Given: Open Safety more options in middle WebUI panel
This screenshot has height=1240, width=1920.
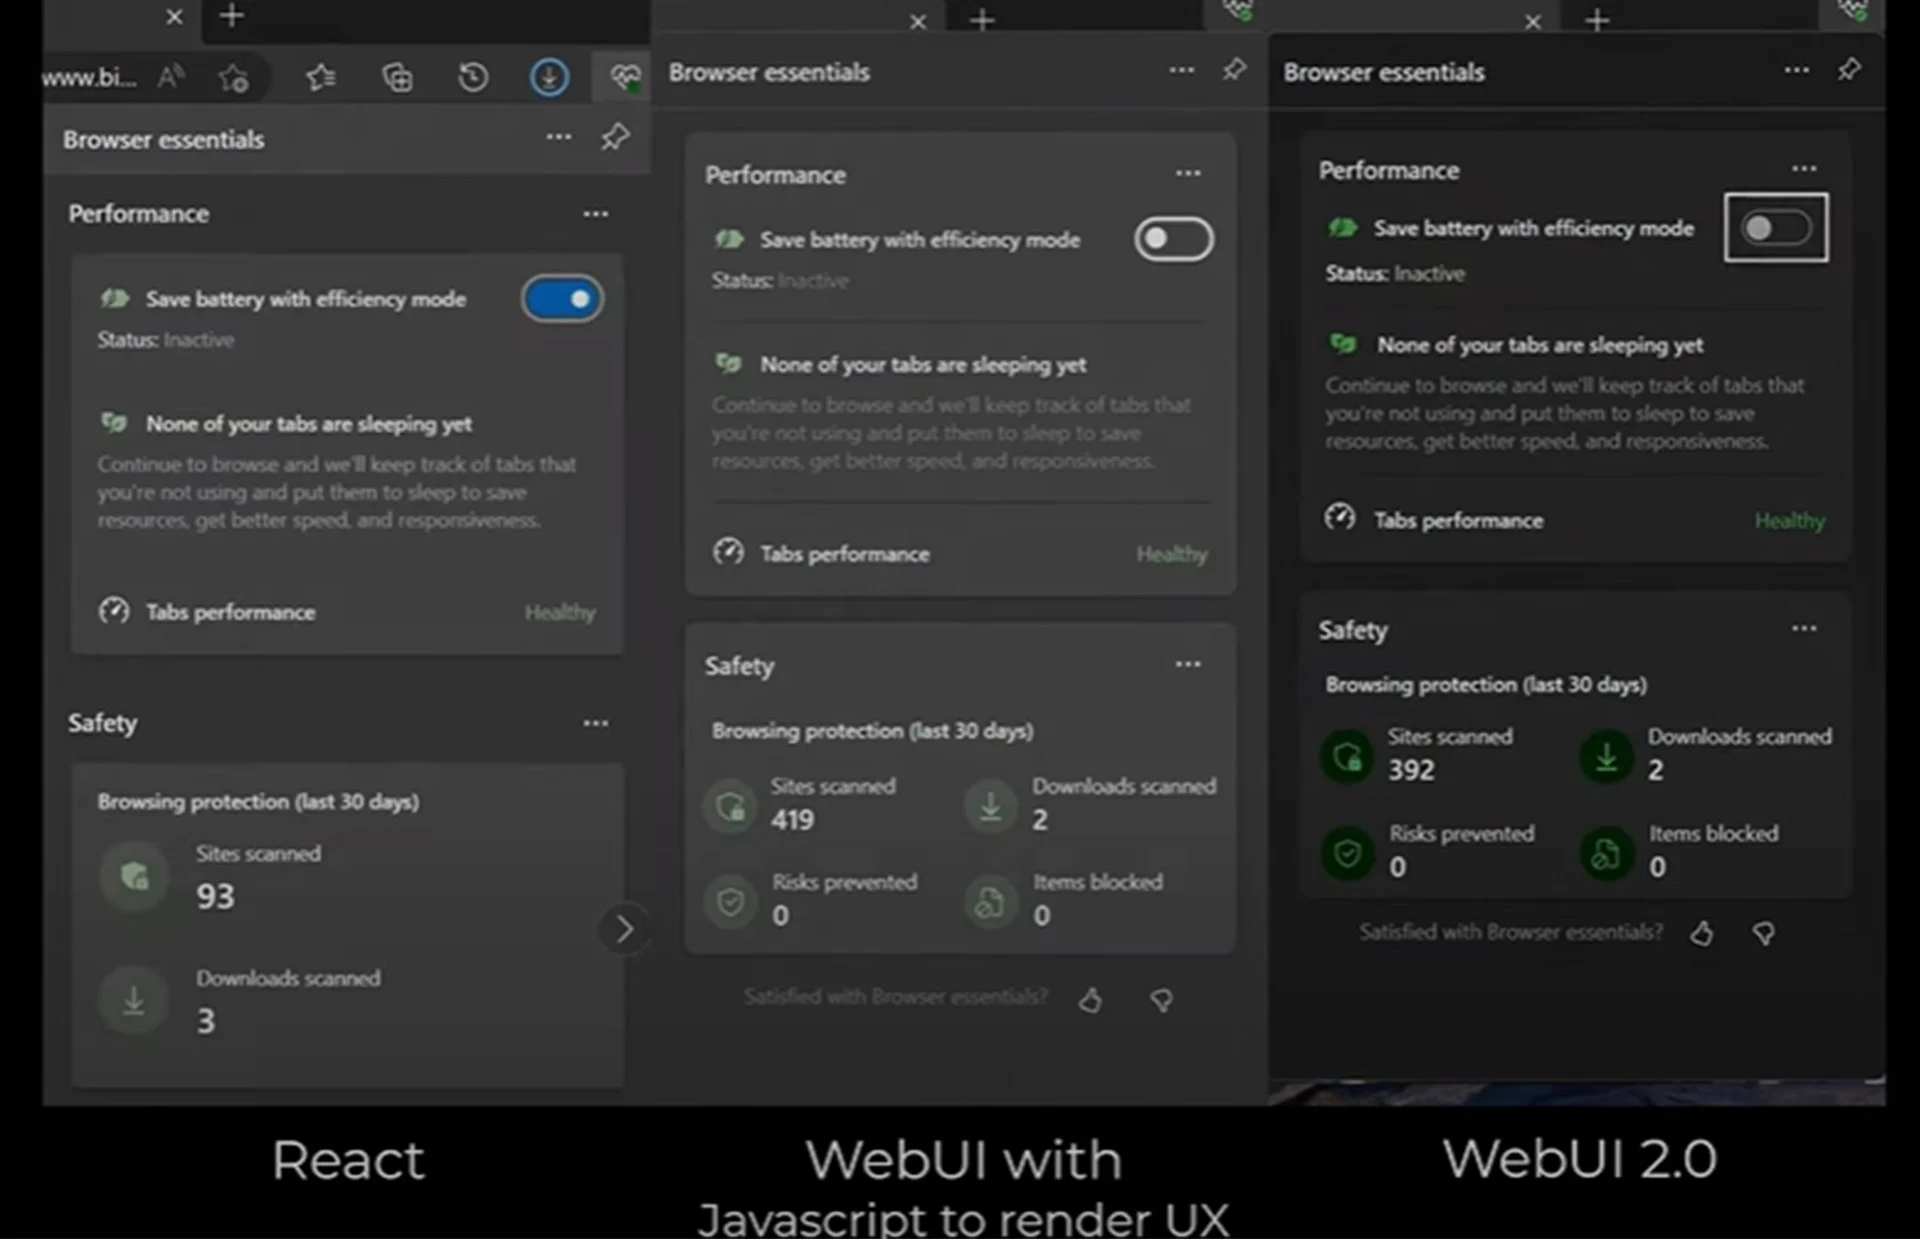Looking at the screenshot, I should click(1188, 664).
